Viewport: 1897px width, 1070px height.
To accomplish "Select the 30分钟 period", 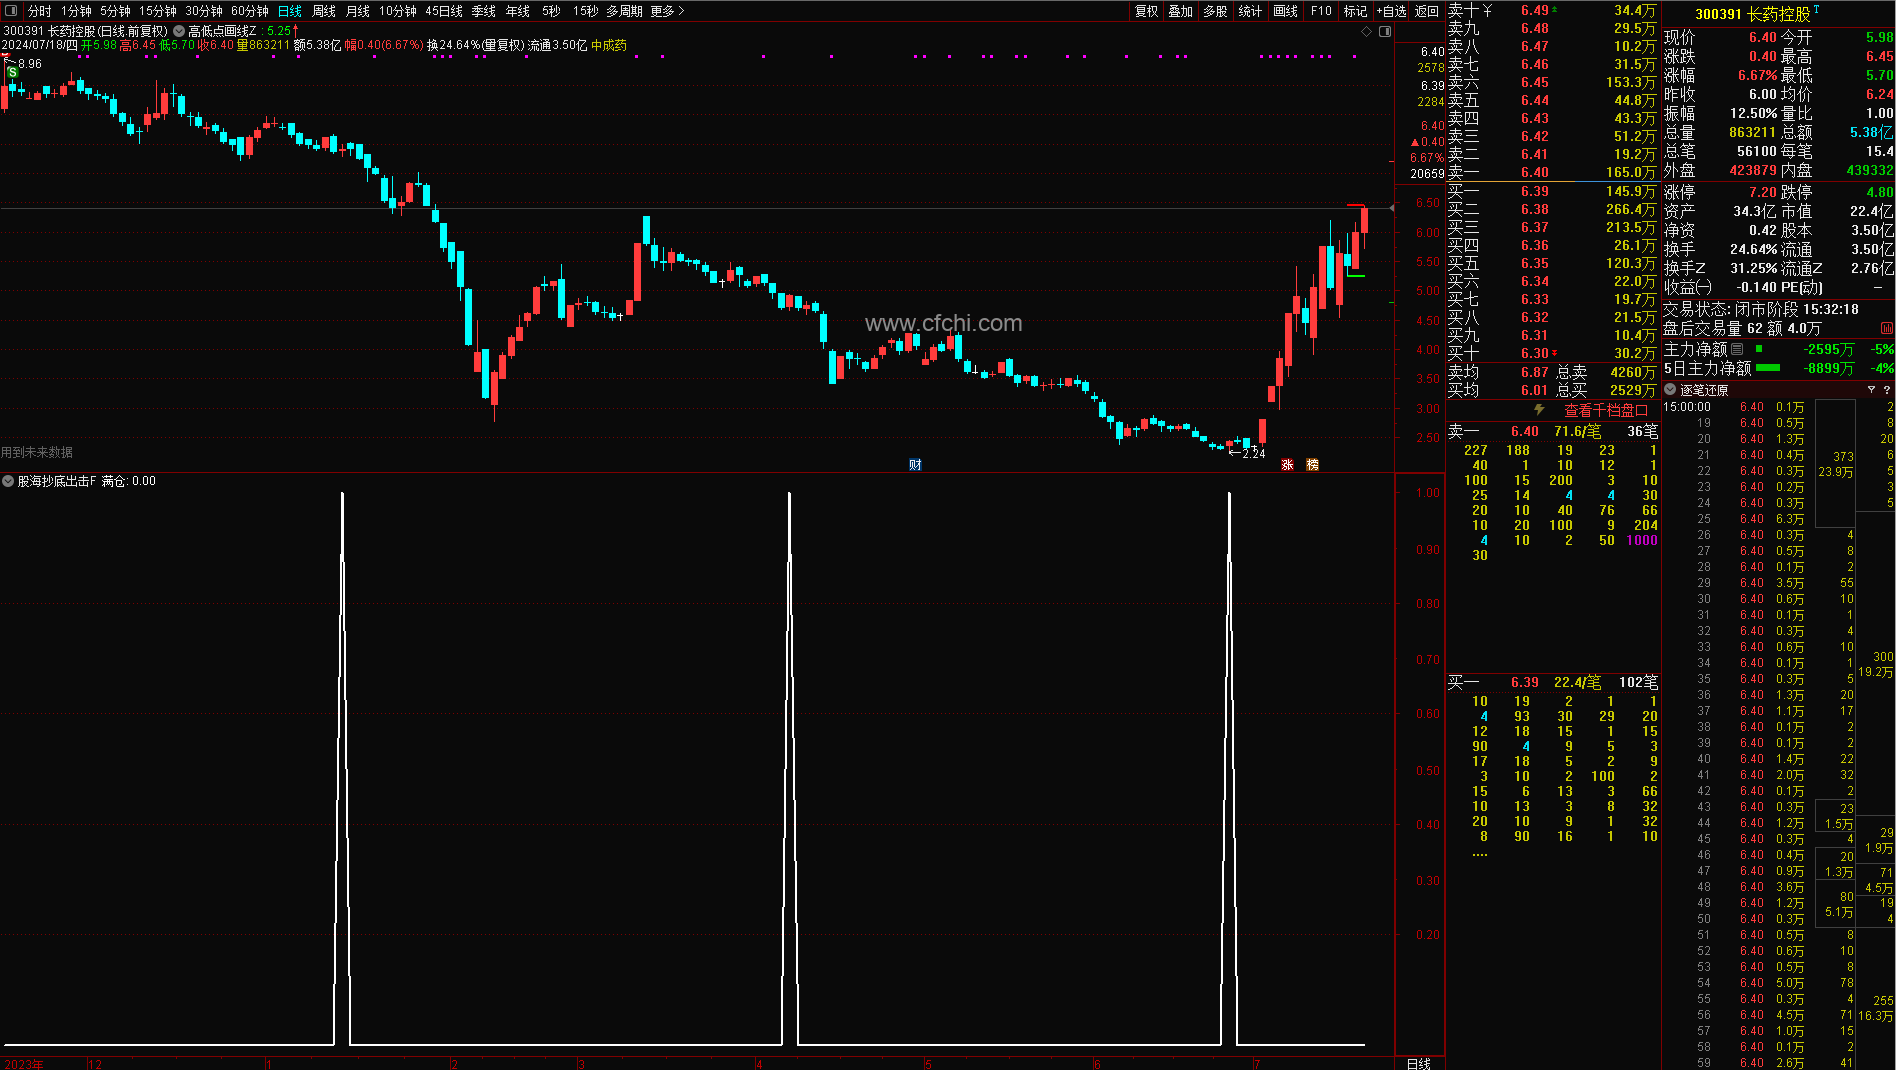I will pyautogui.click(x=204, y=11).
